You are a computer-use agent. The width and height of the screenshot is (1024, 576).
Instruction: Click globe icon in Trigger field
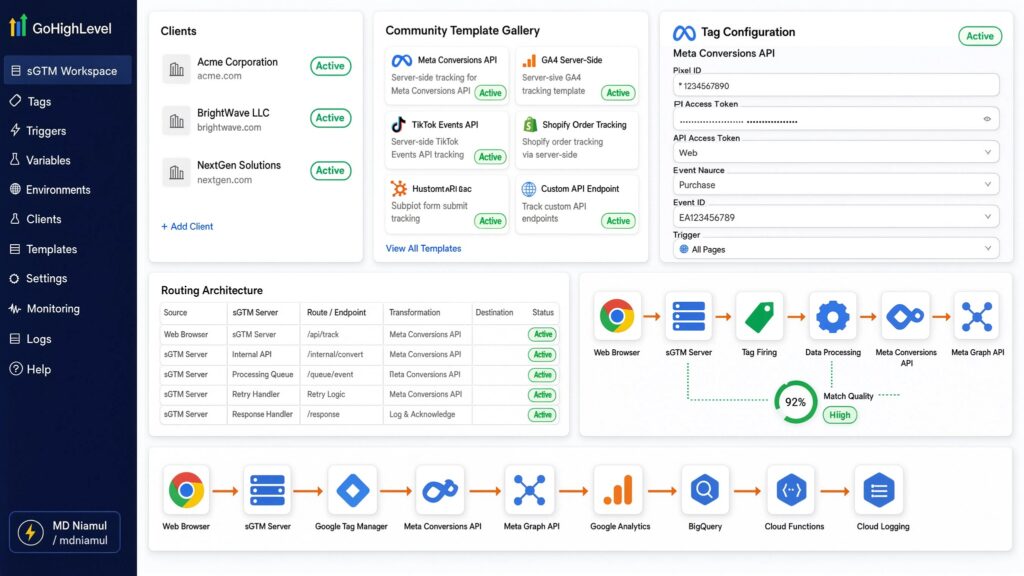click(x=684, y=249)
